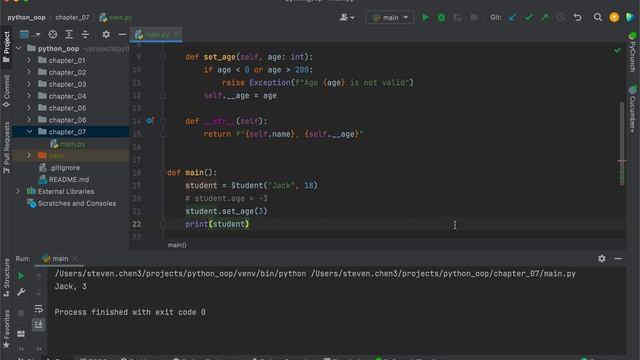Expand the venv folder
Image resolution: width=640 pixels, height=360 pixels.
29,156
